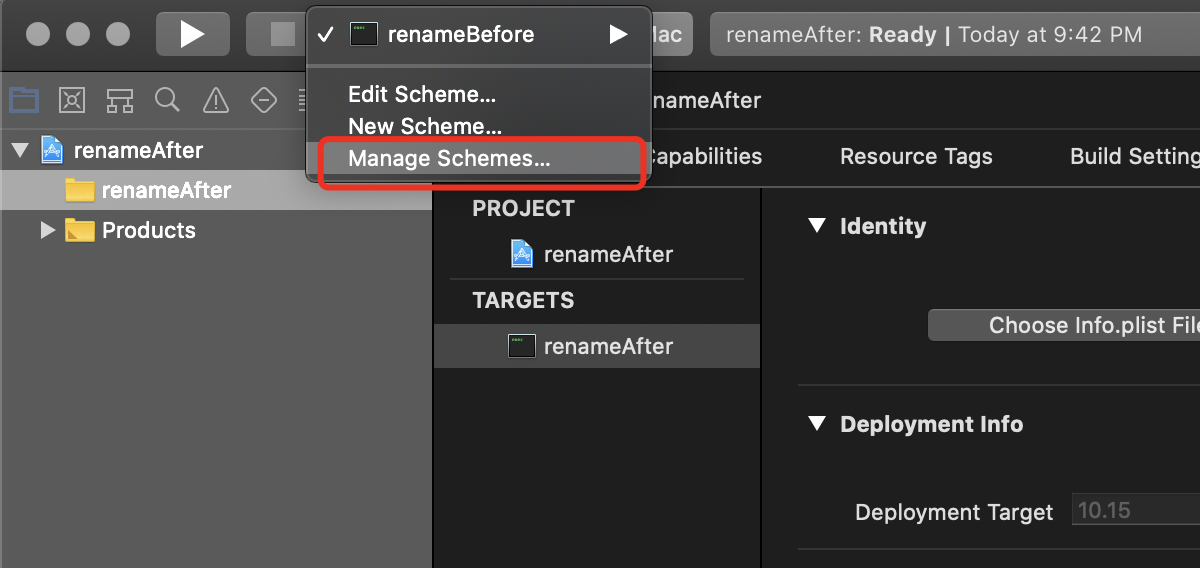Viewport: 1200px width, 568px height.
Task: Click the Deployment Target field
Action: pyautogui.click(x=1136, y=511)
